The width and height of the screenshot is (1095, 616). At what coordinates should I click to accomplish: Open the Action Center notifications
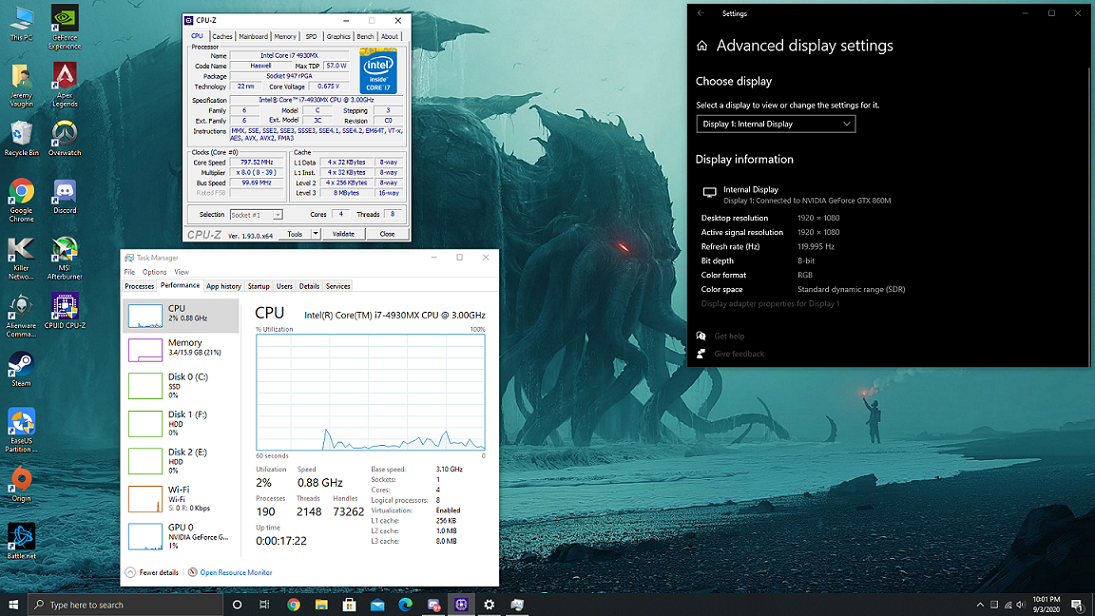(x=1078, y=605)
